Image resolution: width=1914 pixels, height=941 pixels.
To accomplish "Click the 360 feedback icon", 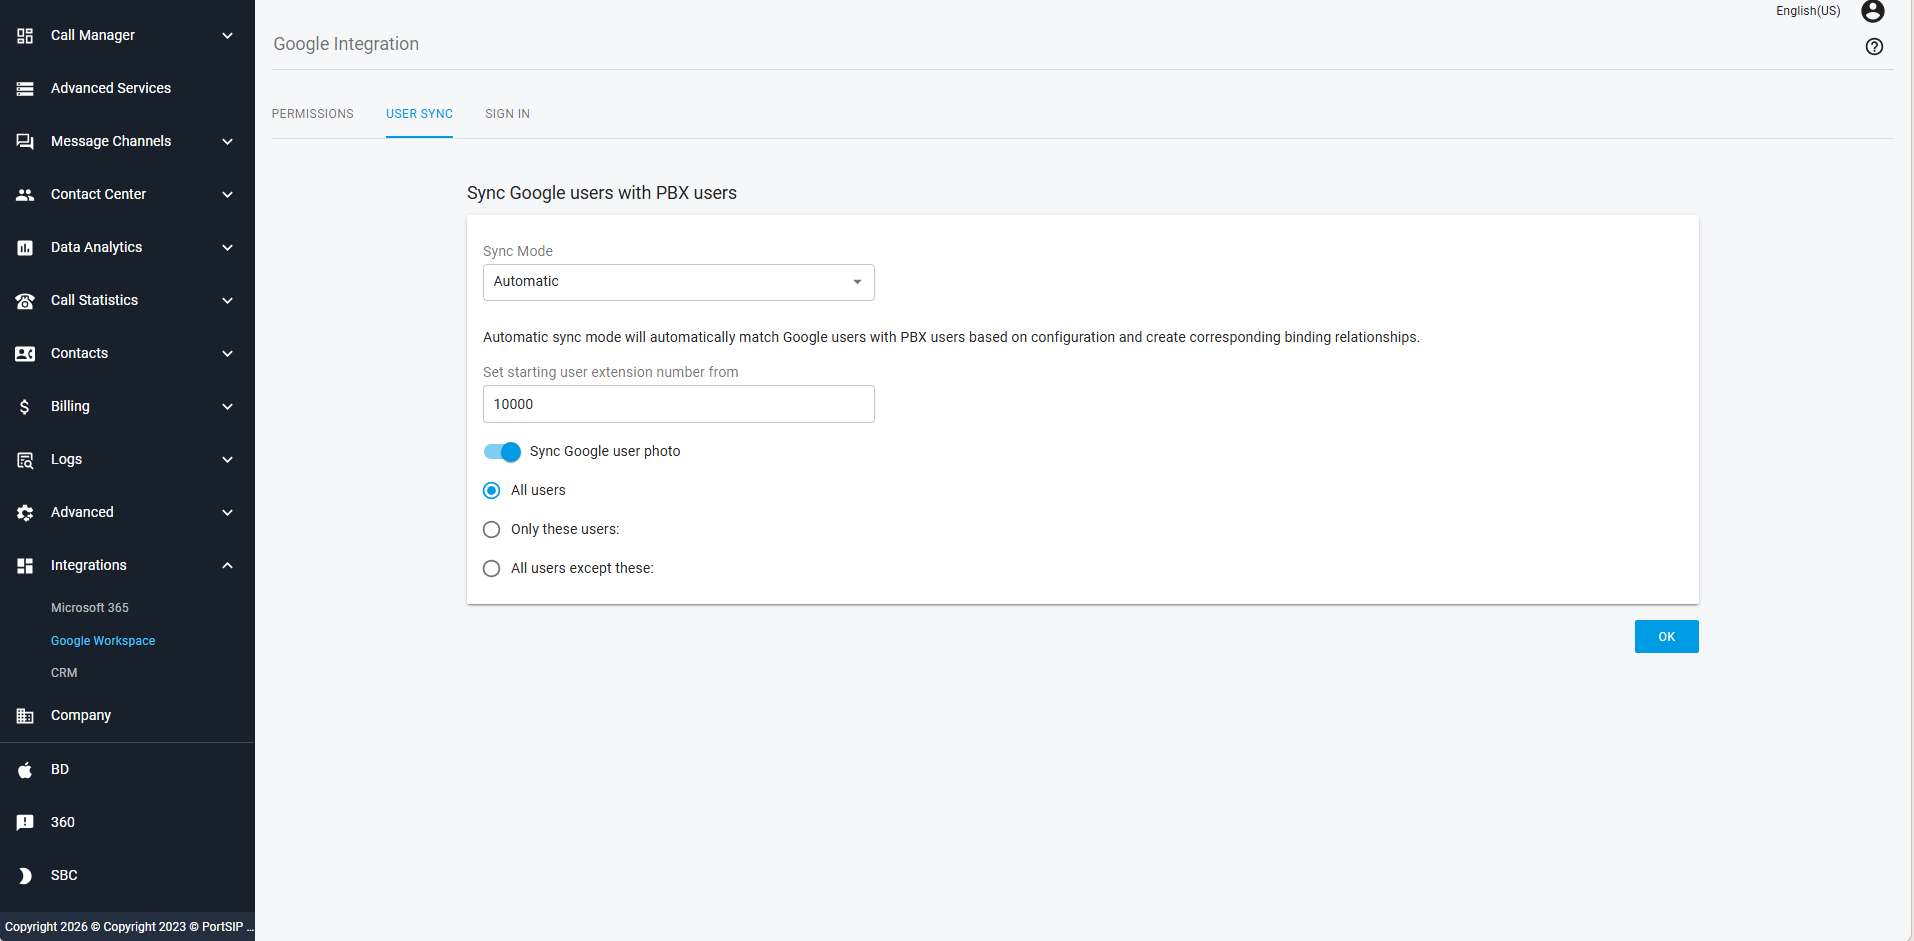I will (25, 823).
